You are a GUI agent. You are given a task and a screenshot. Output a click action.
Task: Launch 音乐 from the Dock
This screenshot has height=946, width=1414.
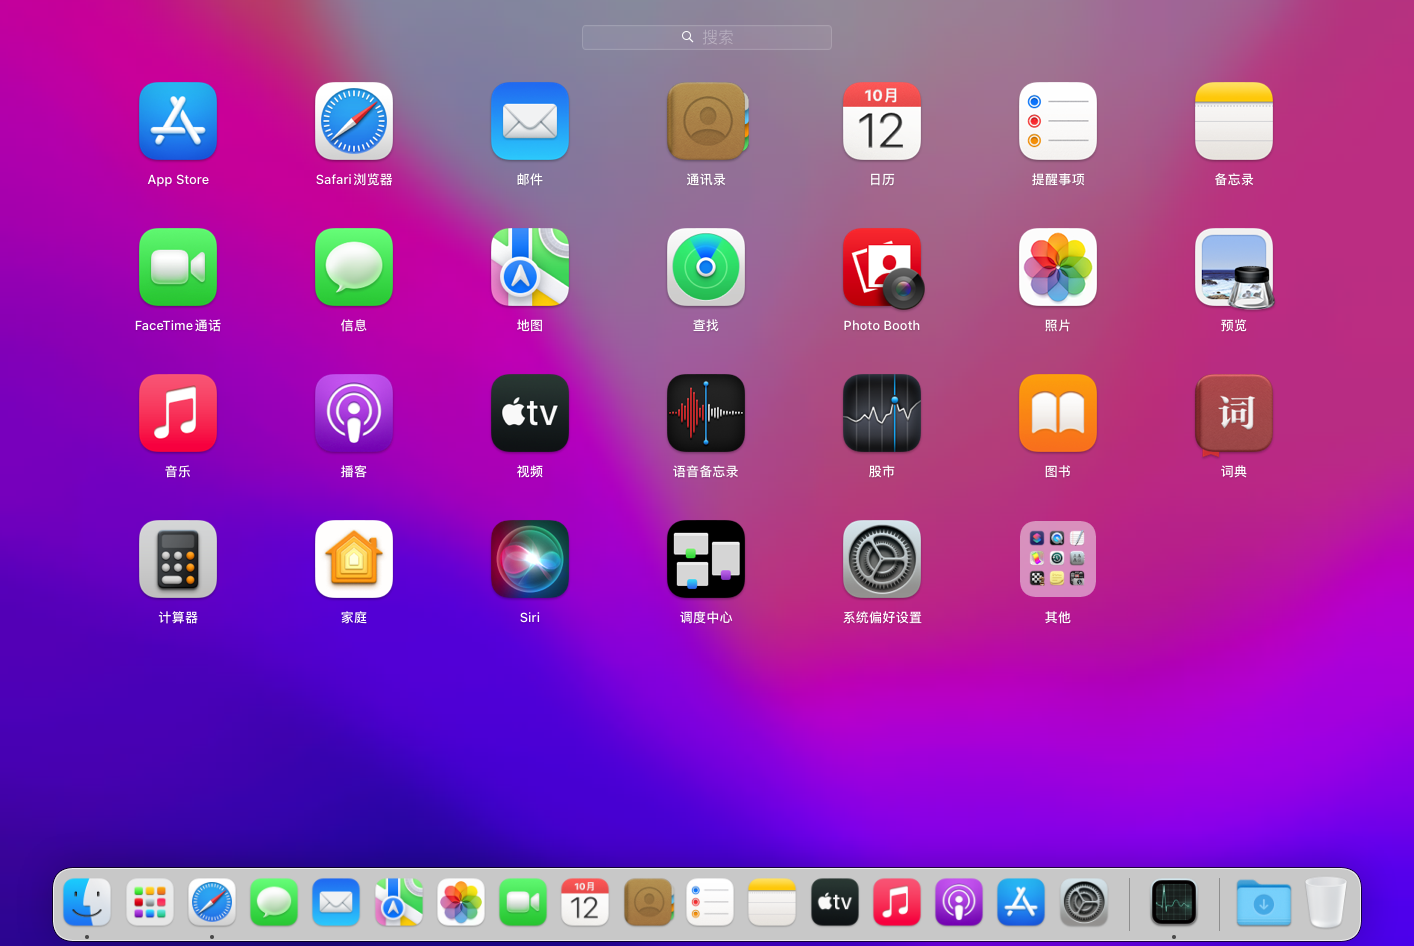point(897,902)
